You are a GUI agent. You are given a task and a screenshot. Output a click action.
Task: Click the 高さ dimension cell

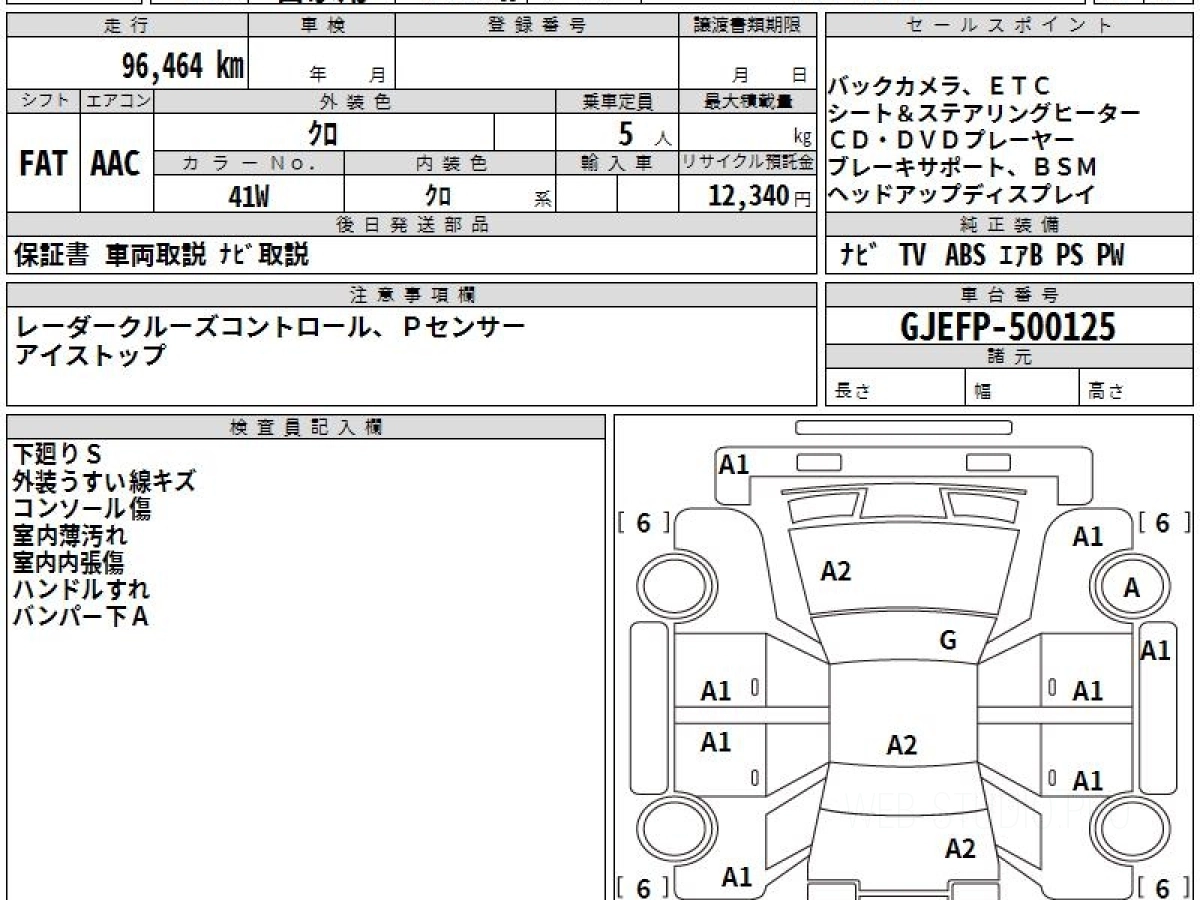coord(1136,388)
